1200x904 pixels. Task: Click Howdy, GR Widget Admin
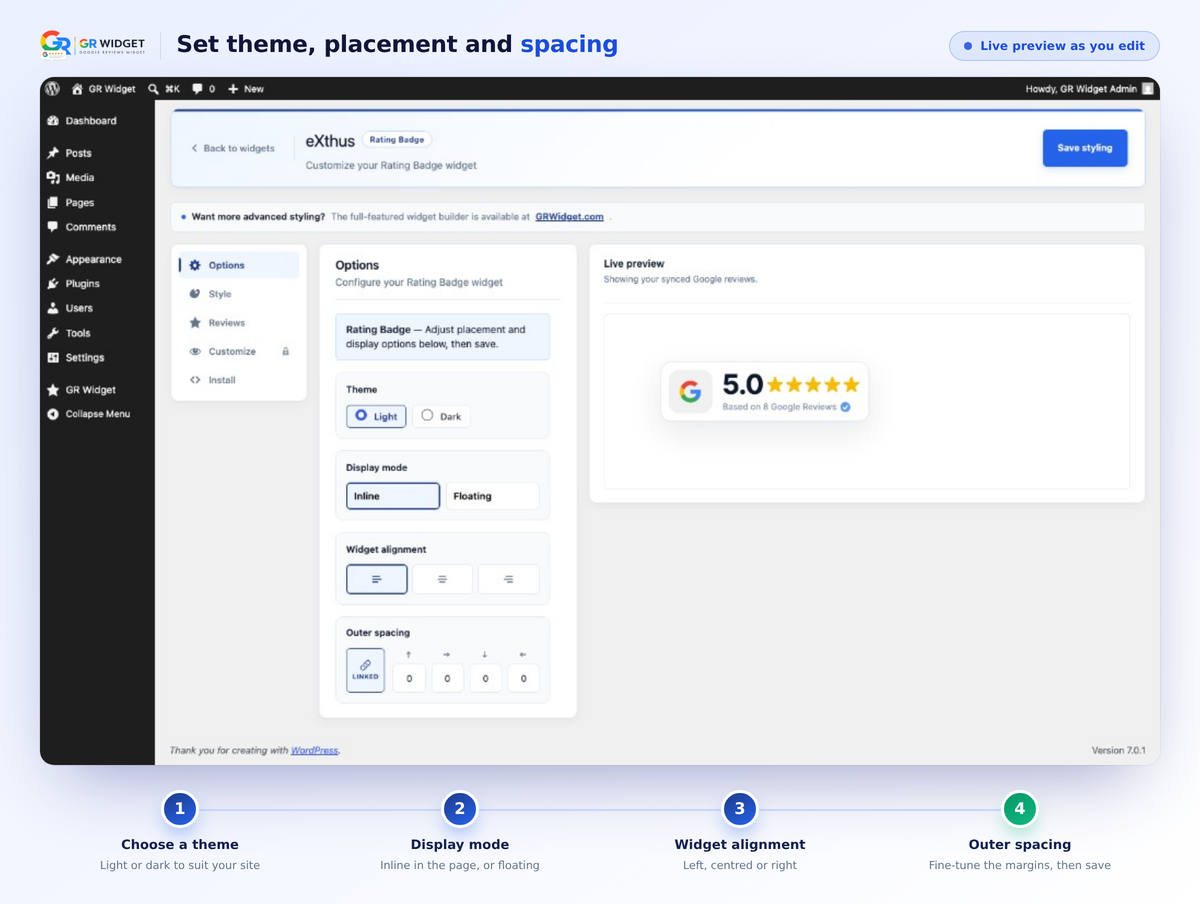[x=1081, y=89]
